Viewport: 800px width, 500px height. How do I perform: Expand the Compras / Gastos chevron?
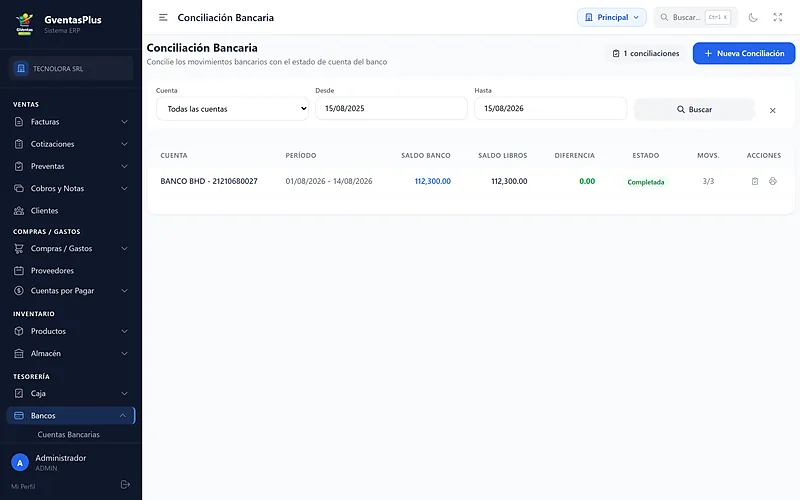[x=124, y=248]
